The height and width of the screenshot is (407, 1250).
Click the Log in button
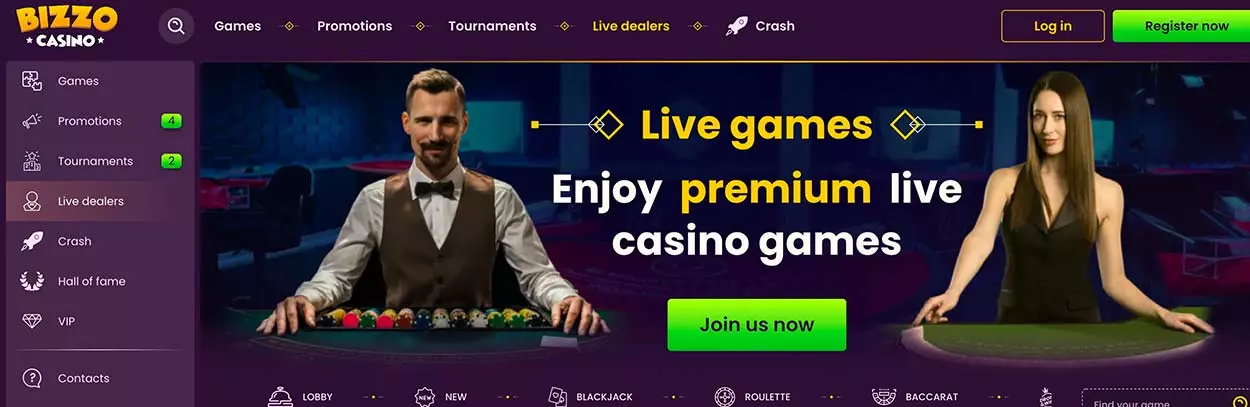click(1053, 26)
